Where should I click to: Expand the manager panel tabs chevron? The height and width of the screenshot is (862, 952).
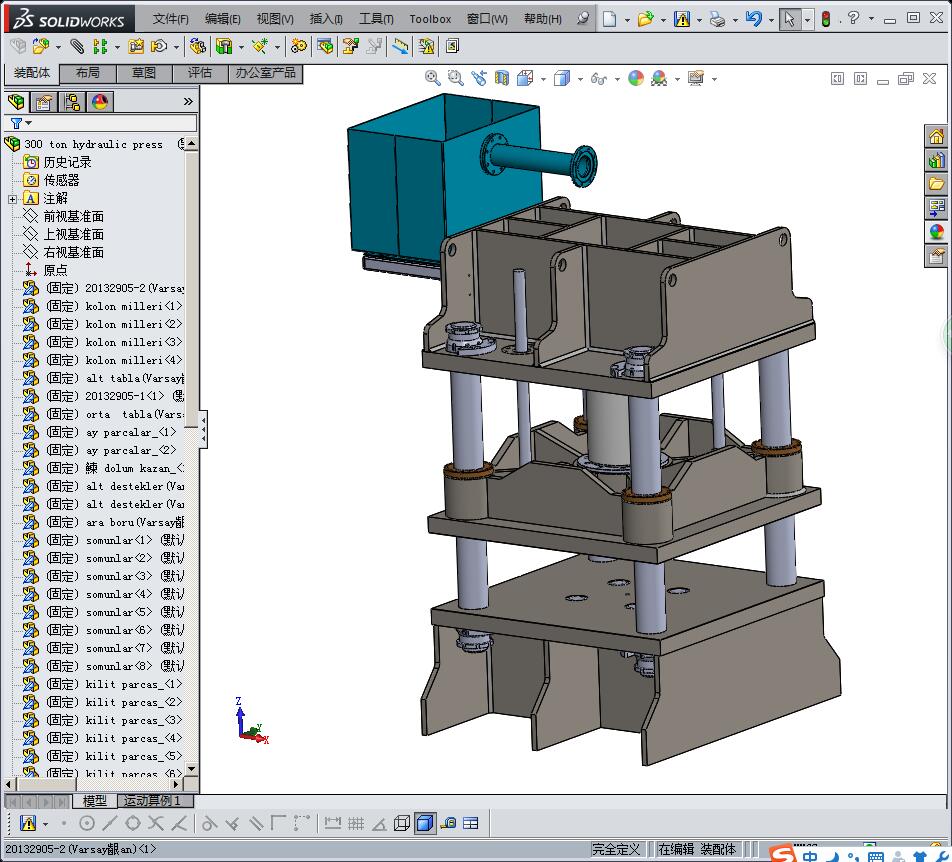pos(188,102)
